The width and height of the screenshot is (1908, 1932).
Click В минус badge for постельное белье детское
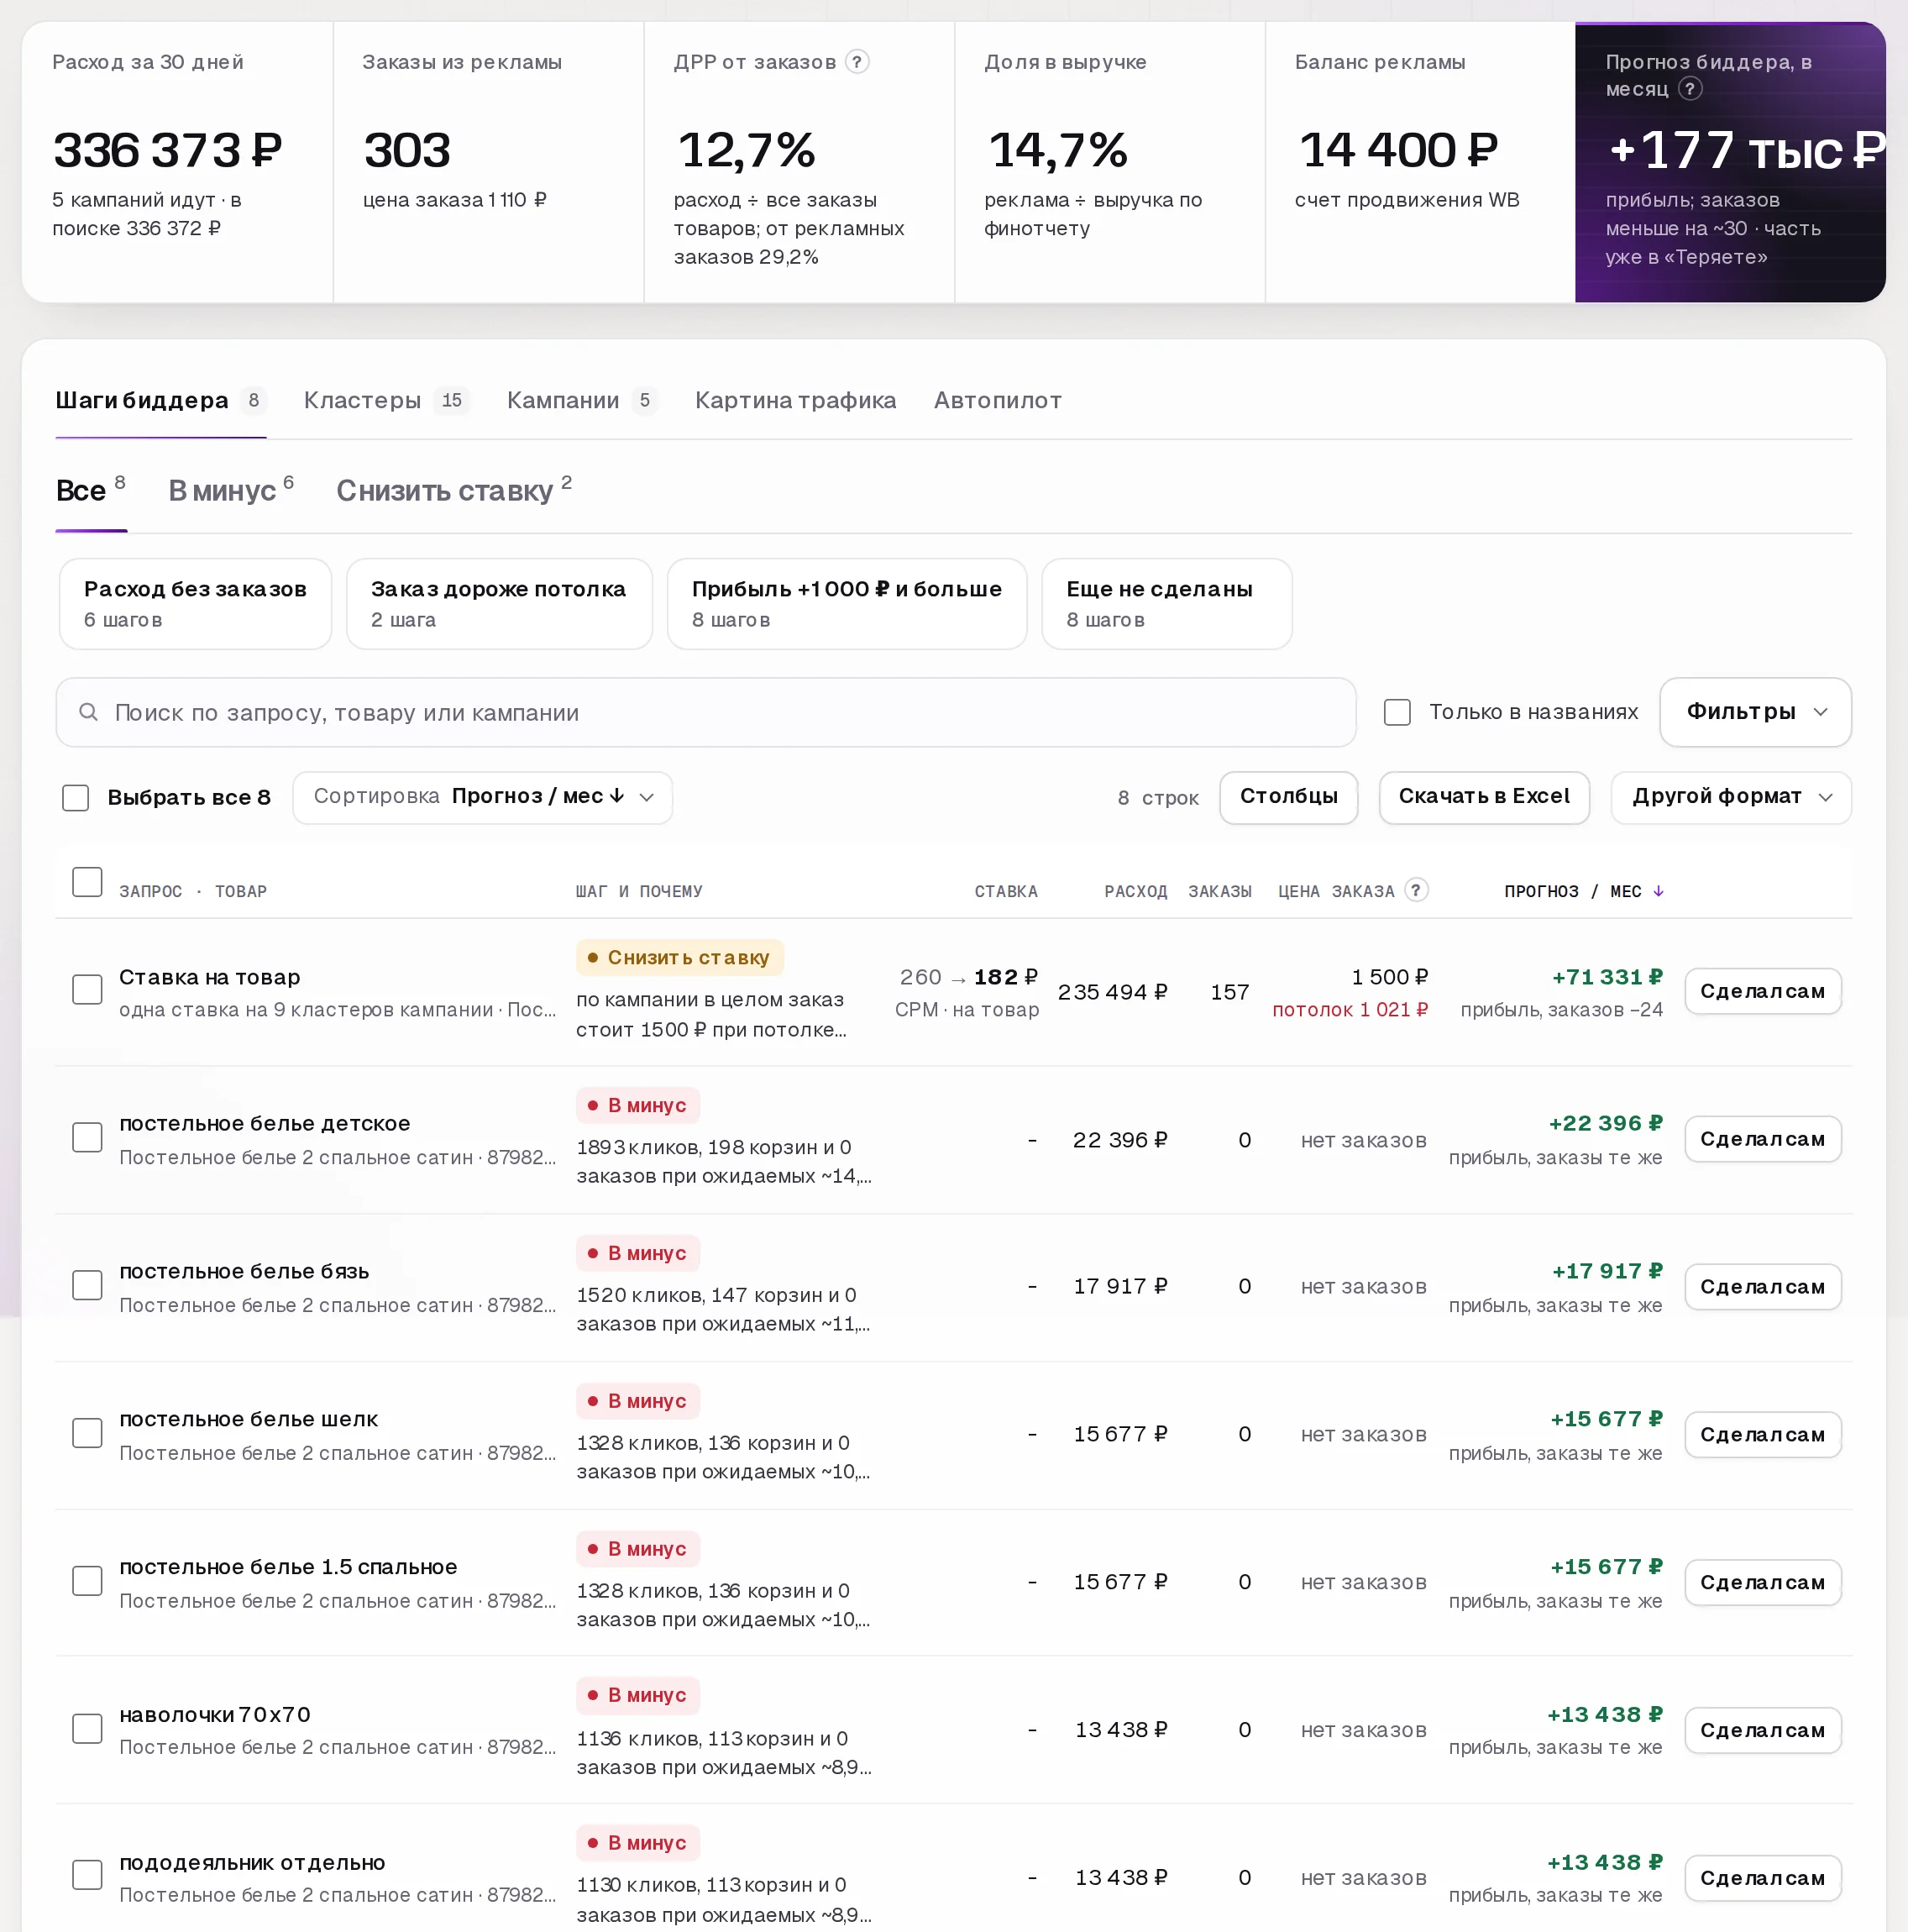638,1105
